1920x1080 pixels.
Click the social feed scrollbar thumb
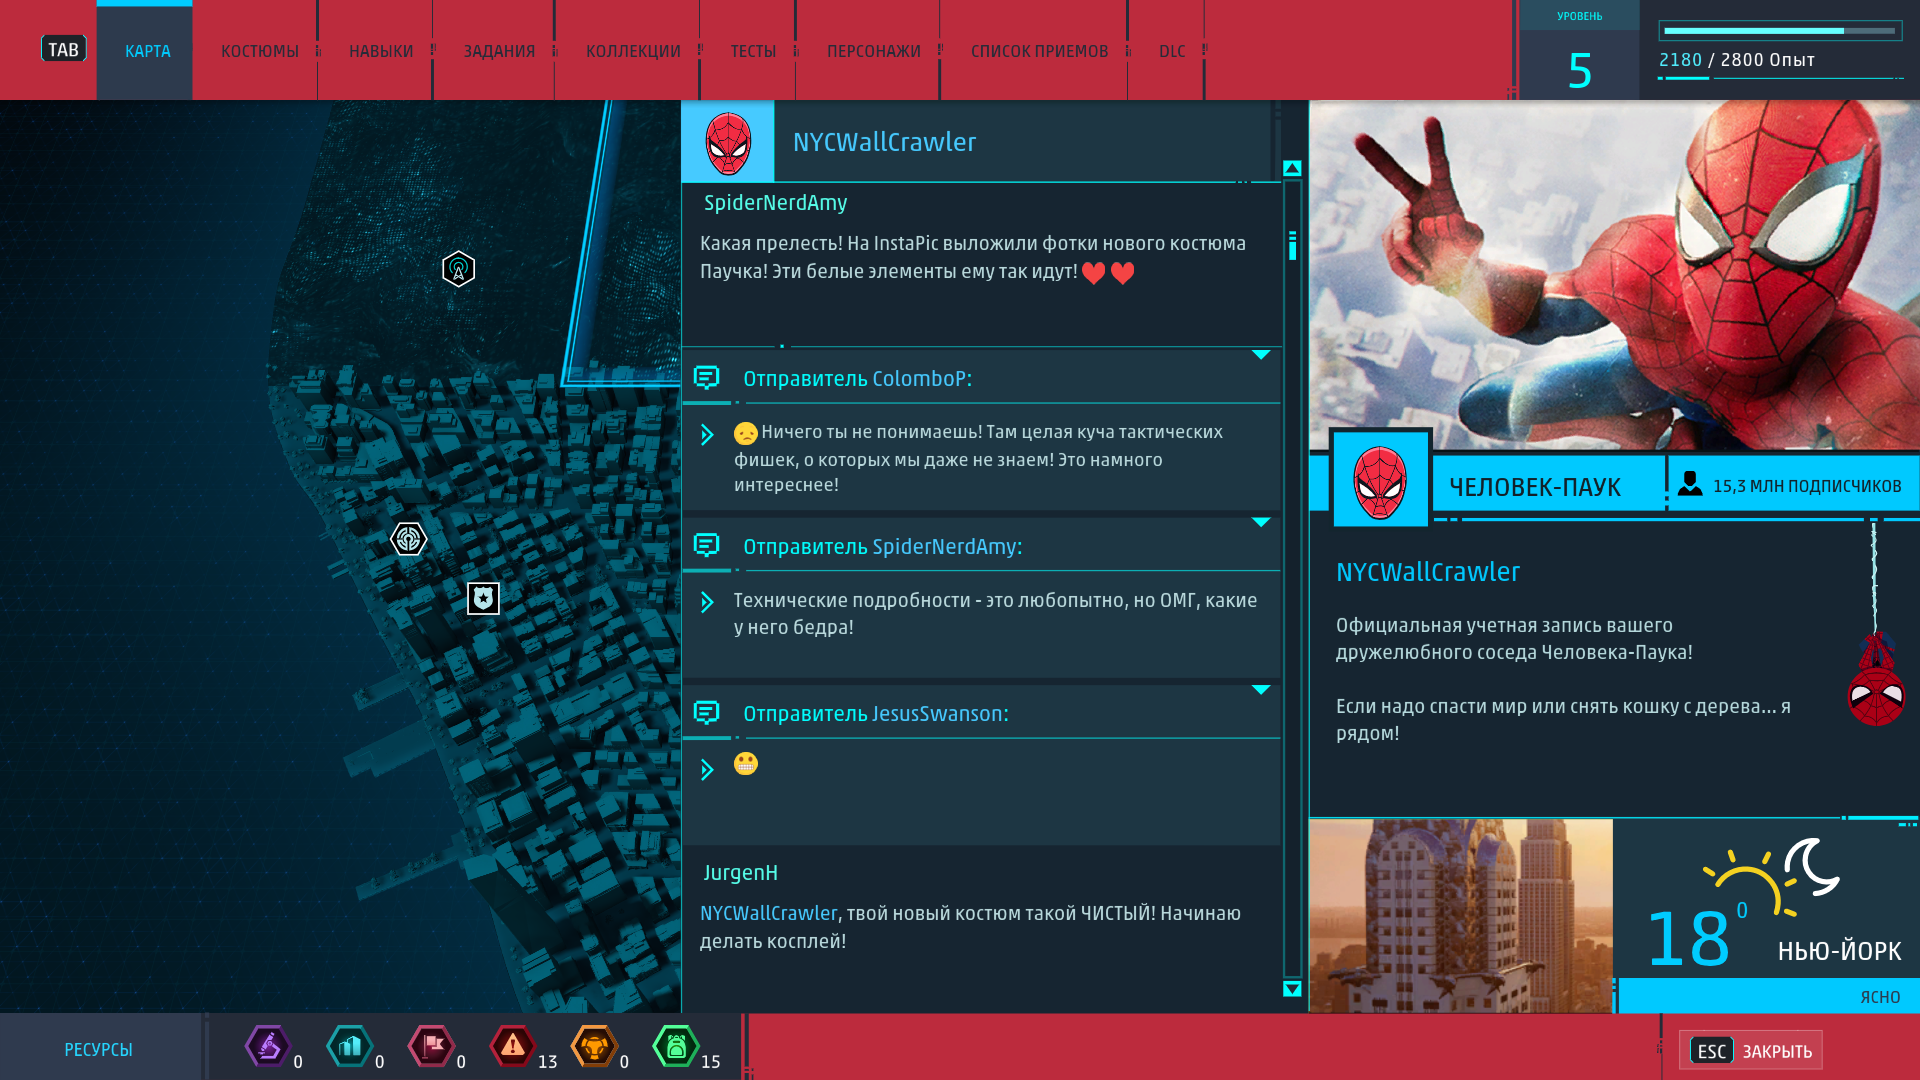1292,246
